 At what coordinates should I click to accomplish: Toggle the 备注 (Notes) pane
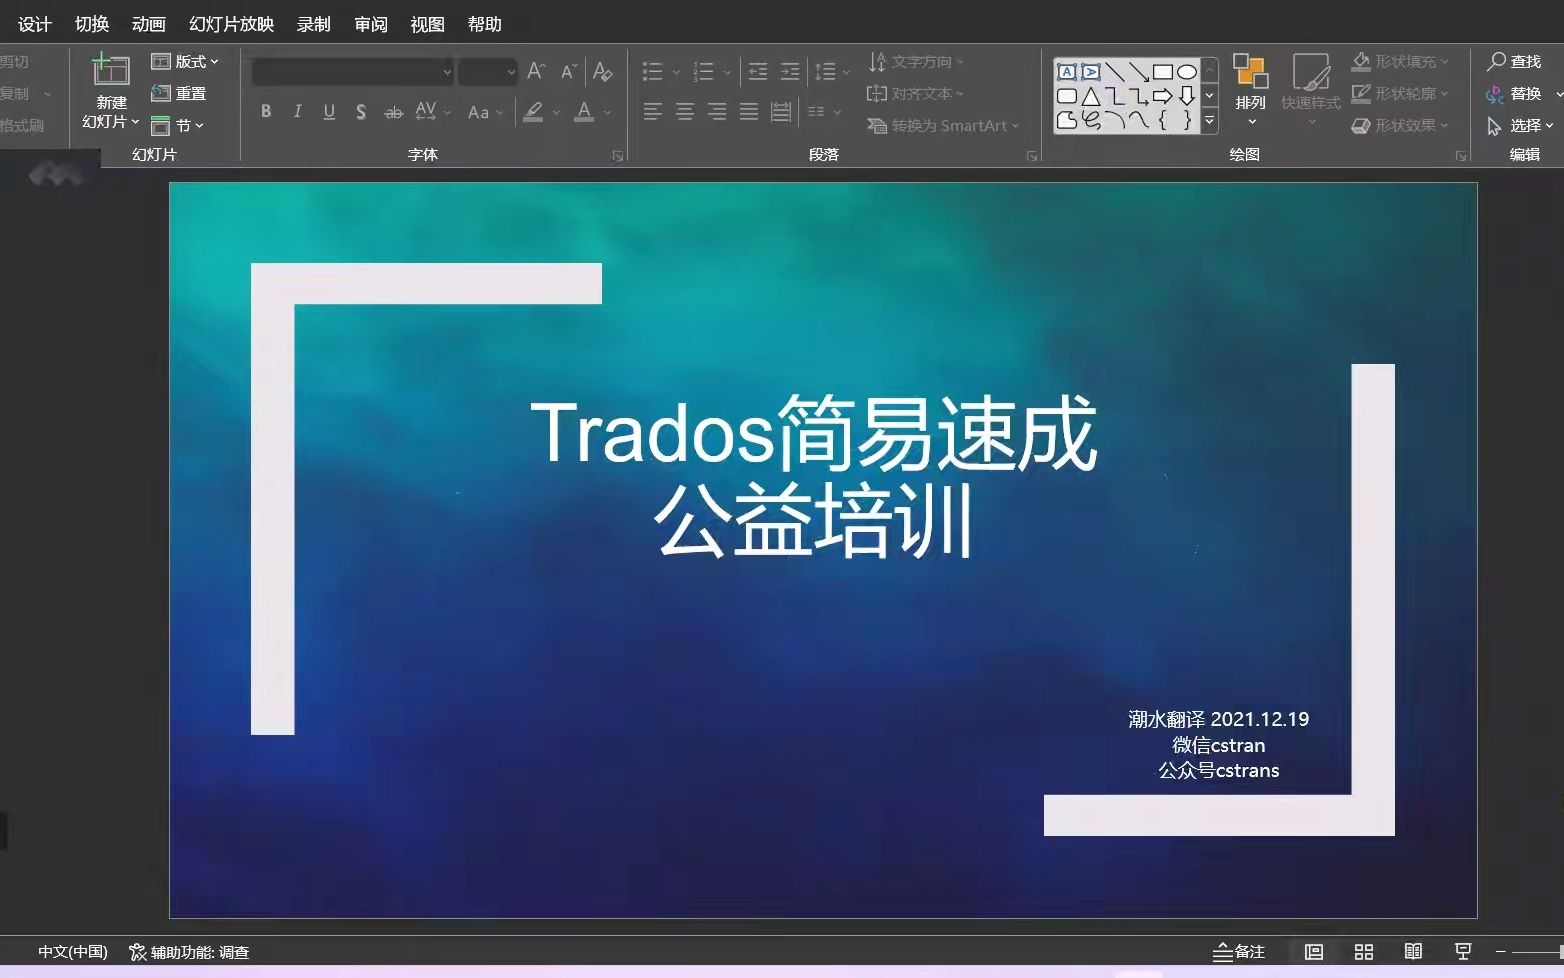point(1240,951)
